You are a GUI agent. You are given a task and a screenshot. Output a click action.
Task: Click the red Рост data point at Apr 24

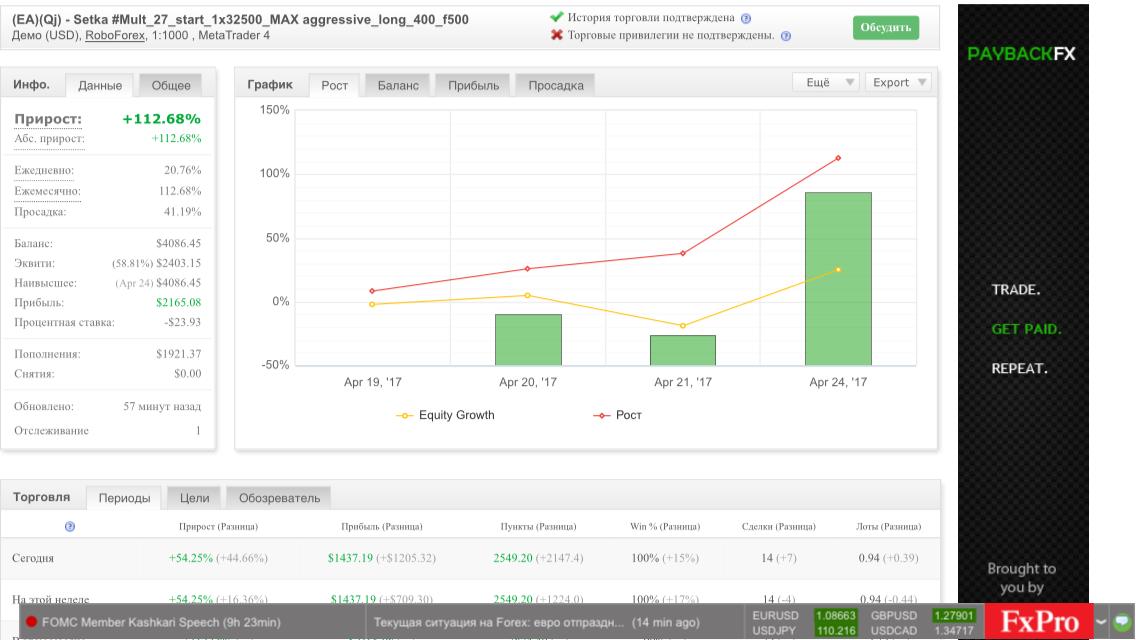pos(838,158)
